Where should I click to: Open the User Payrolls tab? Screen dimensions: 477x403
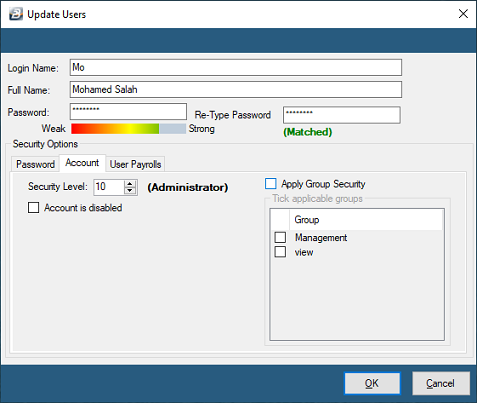[135, 164]
